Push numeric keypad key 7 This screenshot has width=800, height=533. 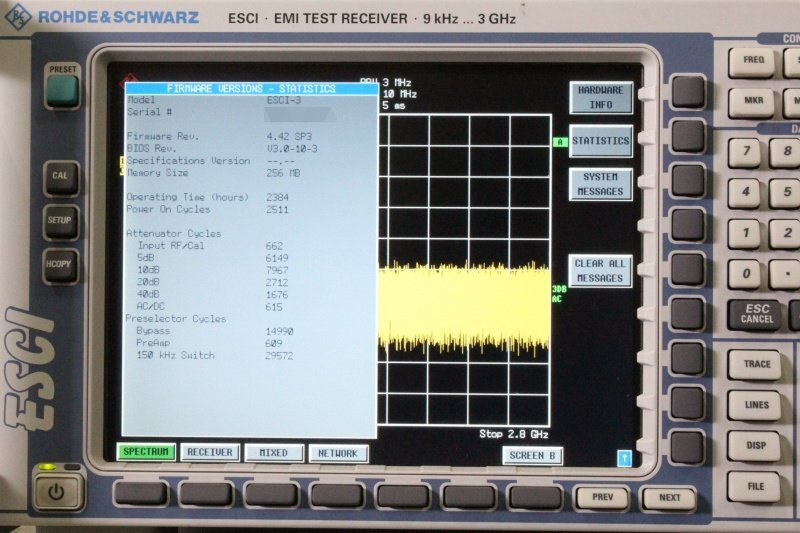pyautogui.click(x=747, y=152)
